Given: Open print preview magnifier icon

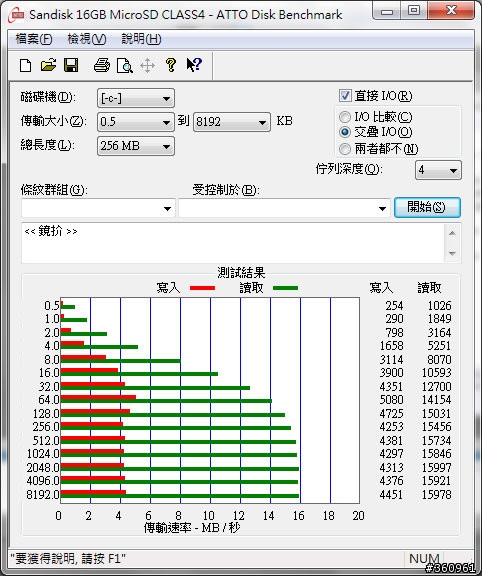Looking at the screenshot, I should 125,66.
